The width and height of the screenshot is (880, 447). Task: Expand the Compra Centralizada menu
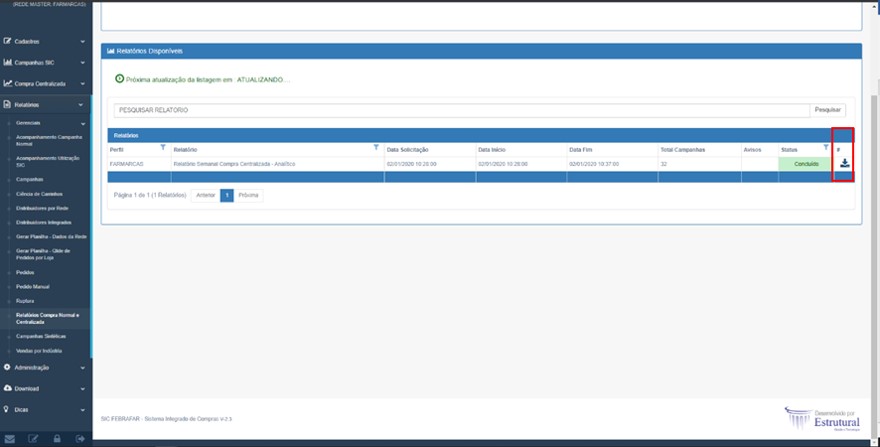coord(44,83)
